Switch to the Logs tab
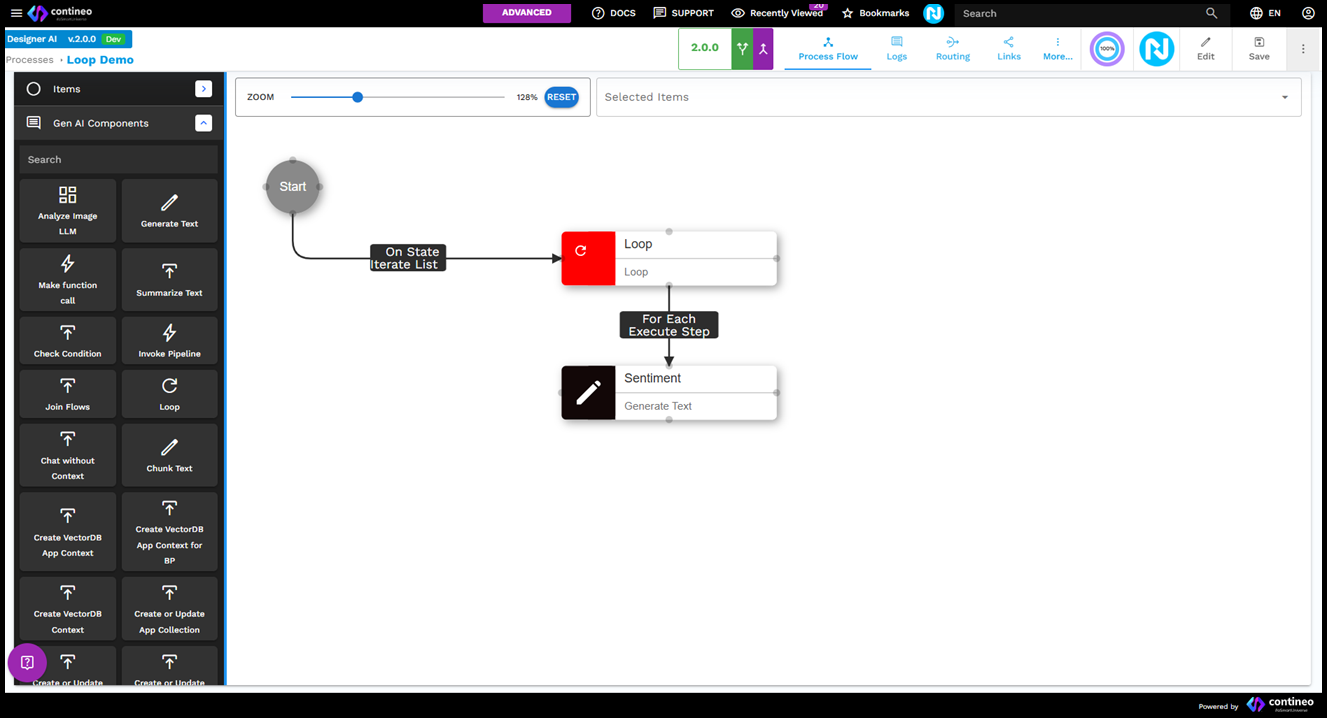The height and width of the screenshot is (718, 1327). (897, 48)
